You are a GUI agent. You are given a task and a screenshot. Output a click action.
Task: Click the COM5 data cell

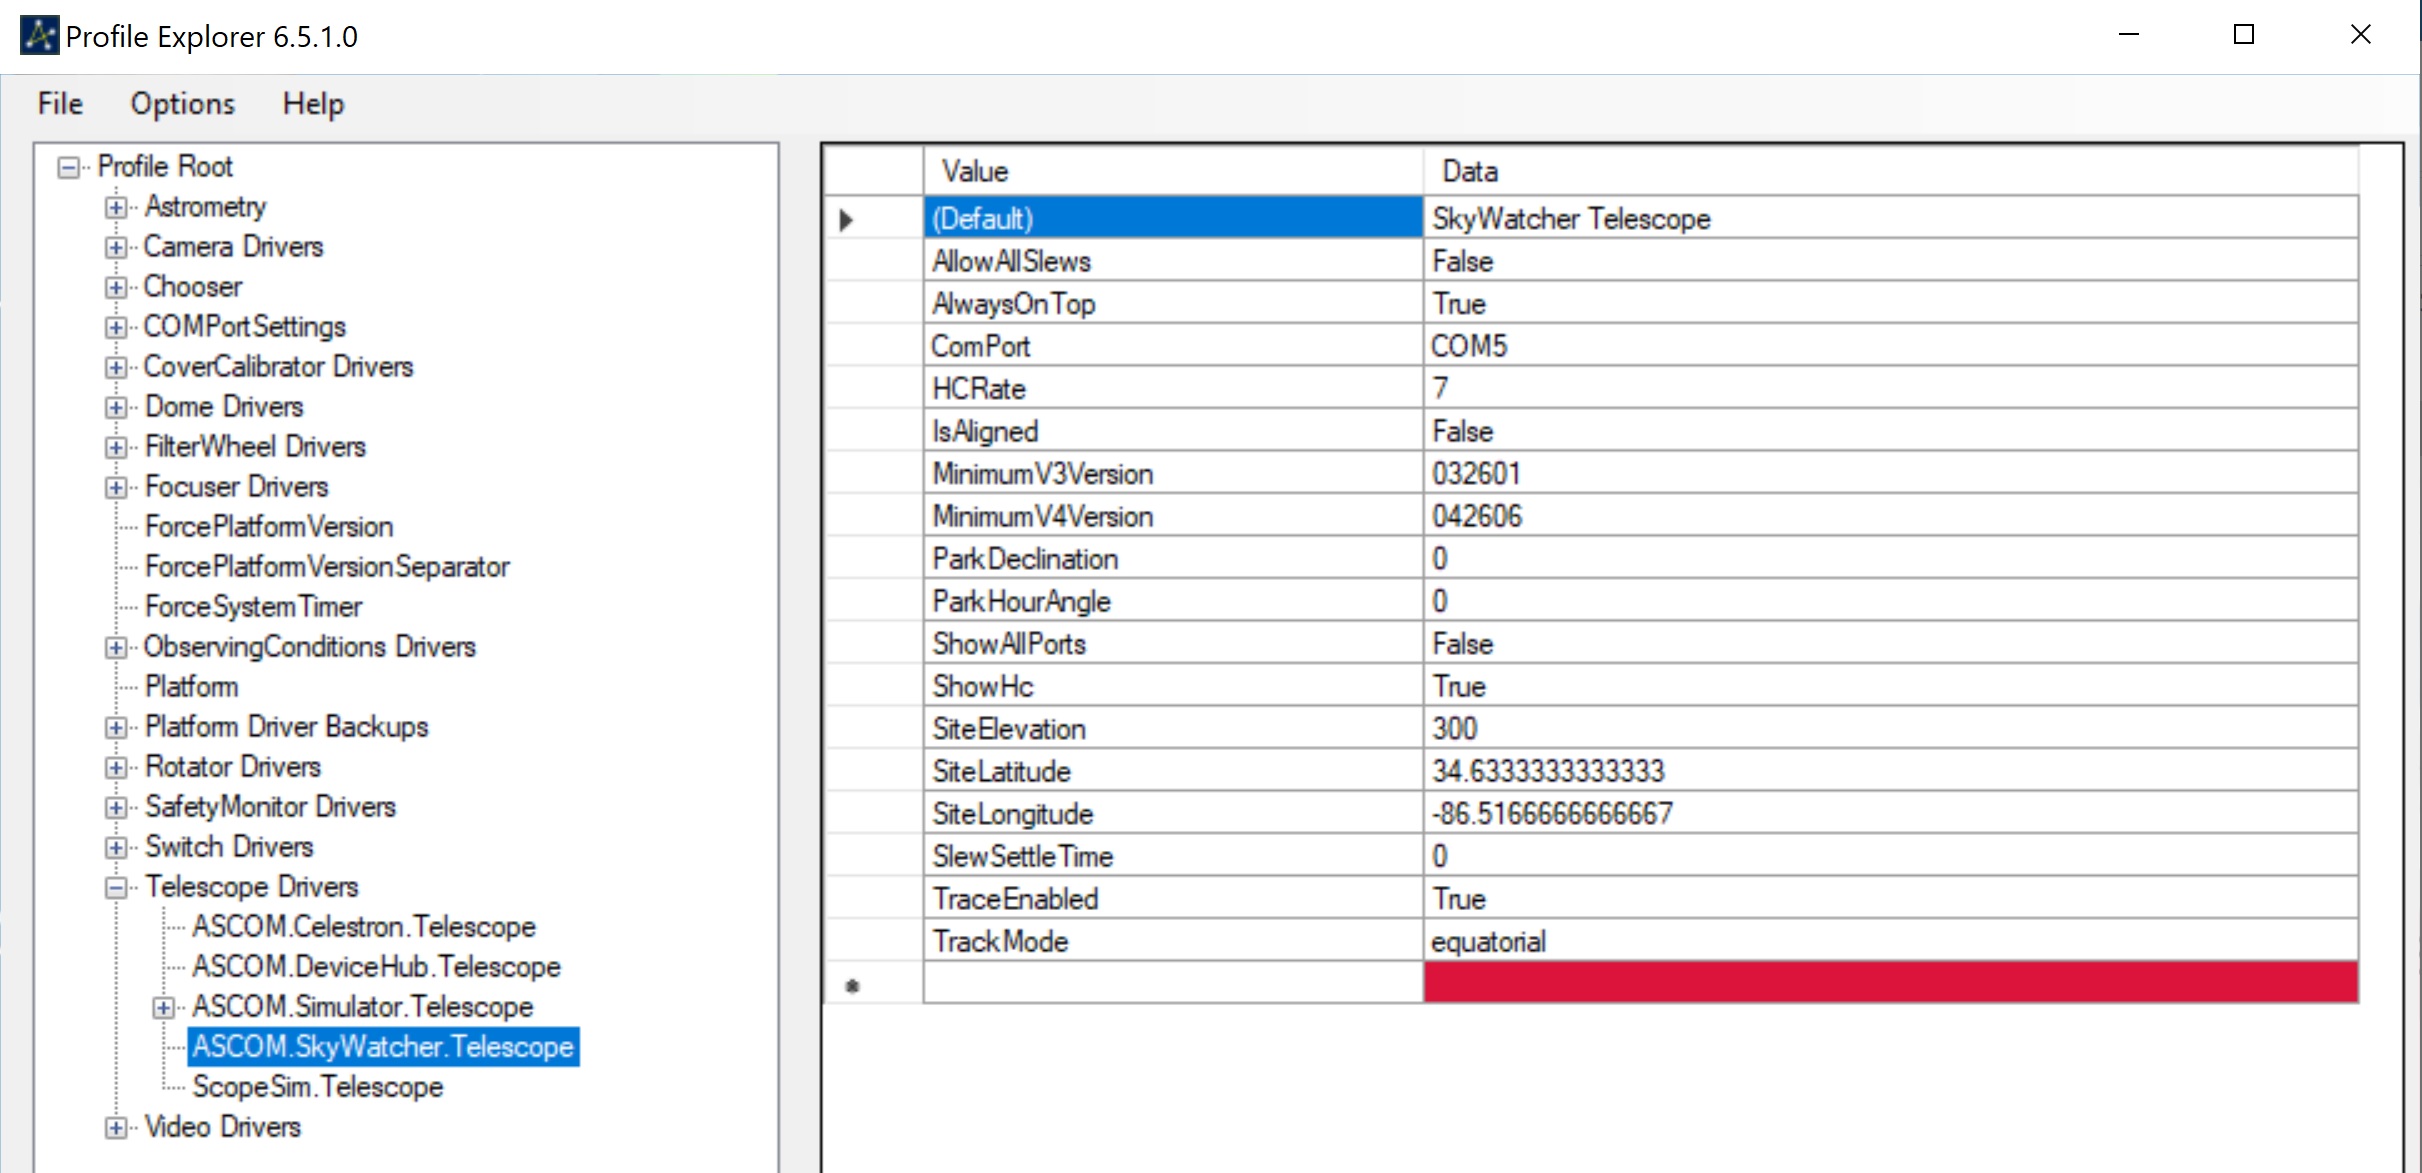(1890, 346)
